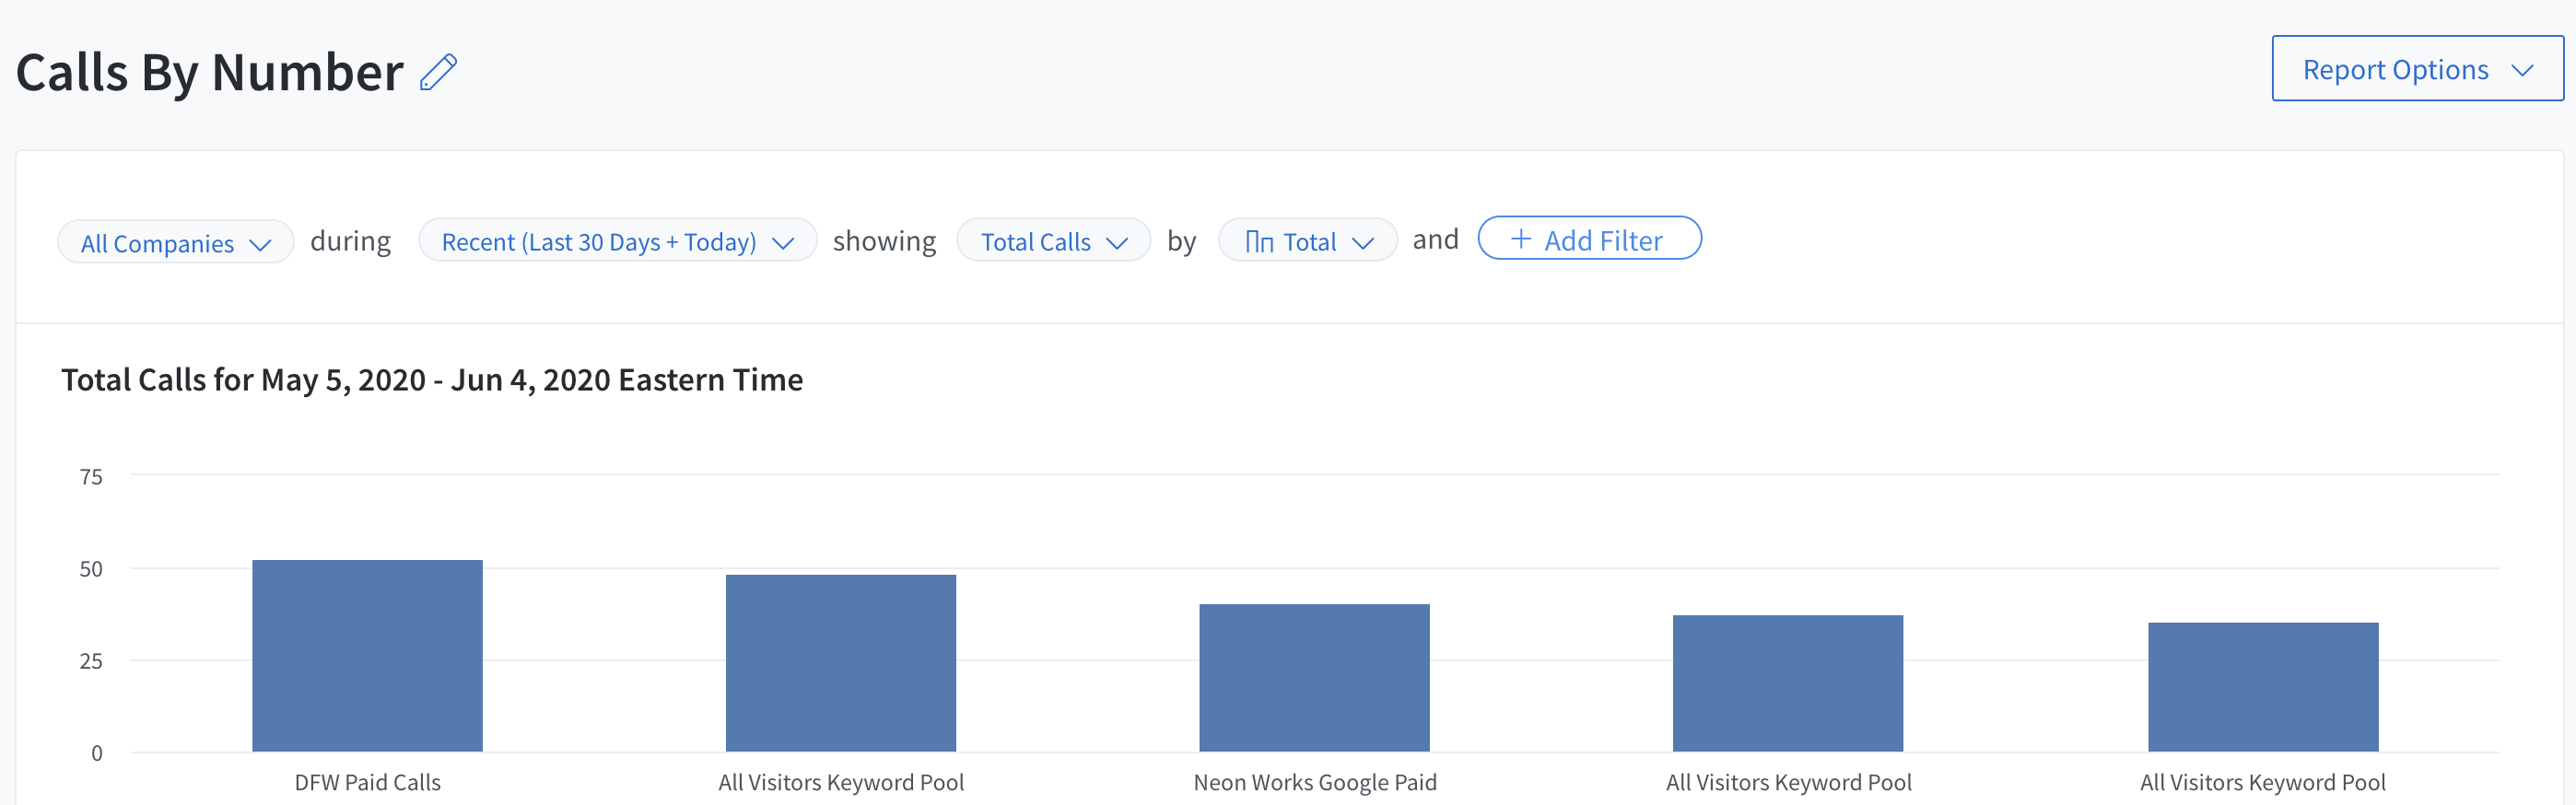Click the Total Calls for May 5, 2020 chart heading
Viewport: 2576px width, 805px height.
(x=432, y=380)
